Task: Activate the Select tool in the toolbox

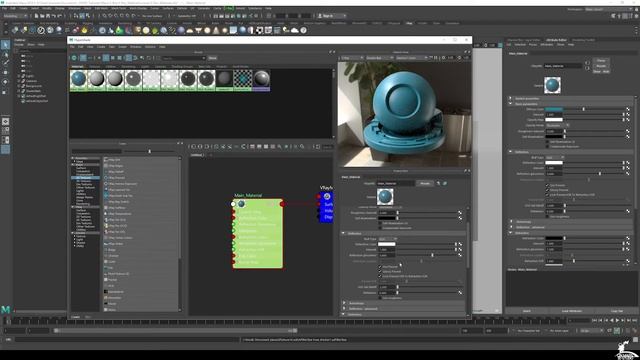Action: coord(5,44)
